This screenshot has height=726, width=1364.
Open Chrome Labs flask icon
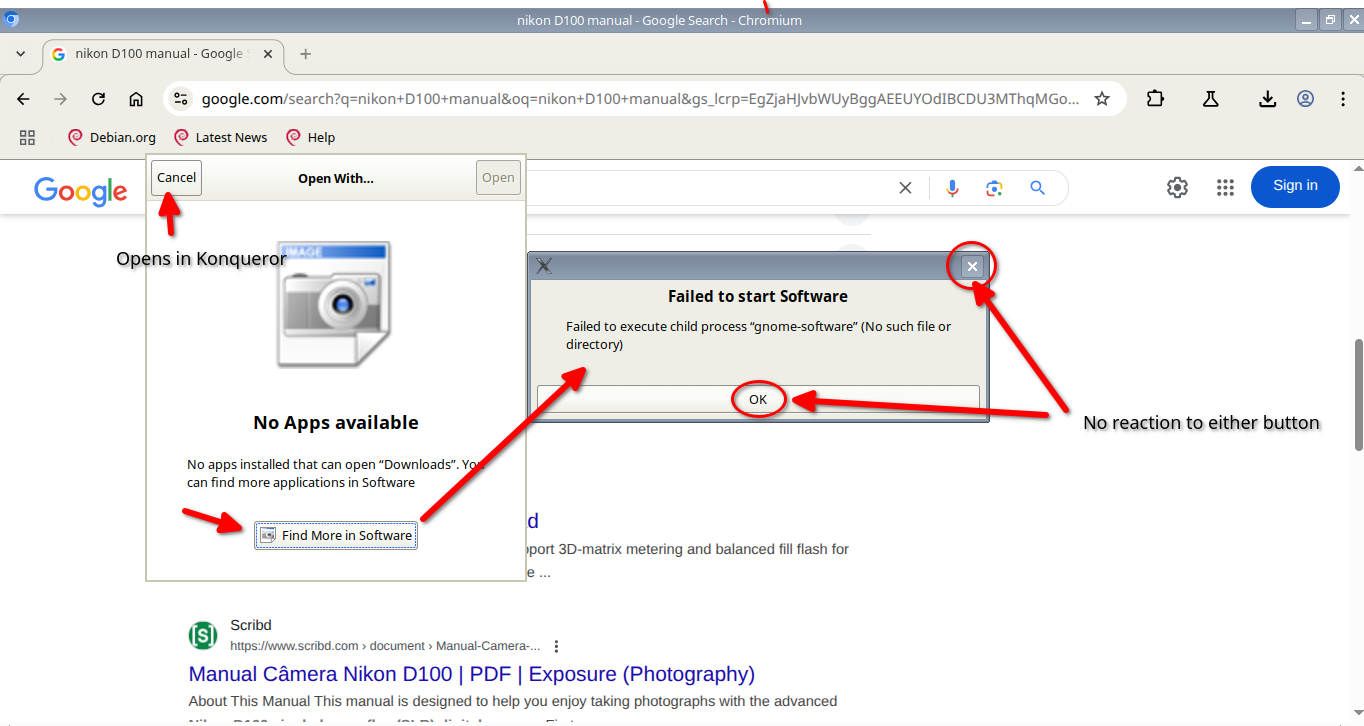(1210, 99)
